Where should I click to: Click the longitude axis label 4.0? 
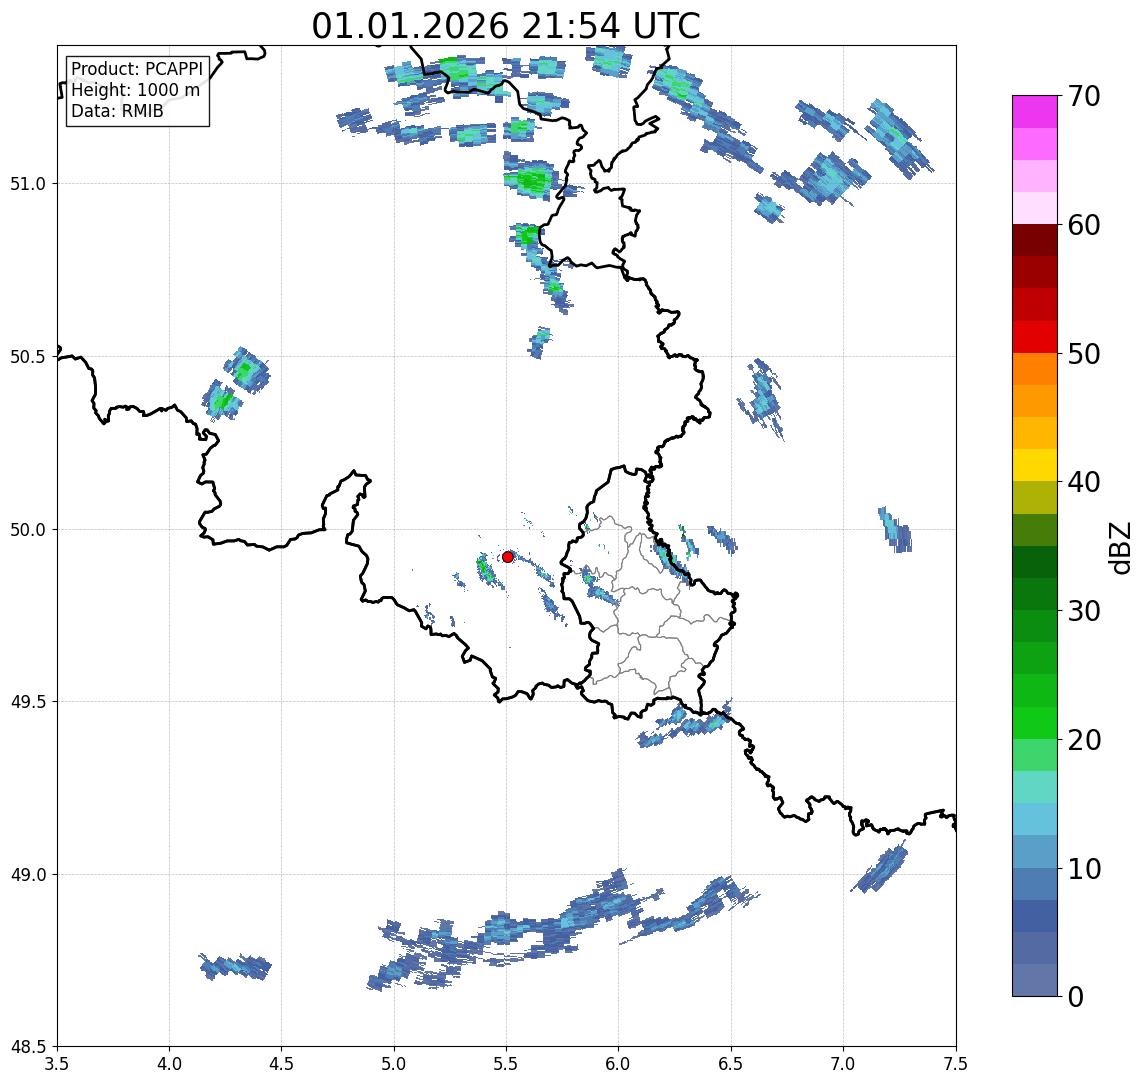point(169,1063)
